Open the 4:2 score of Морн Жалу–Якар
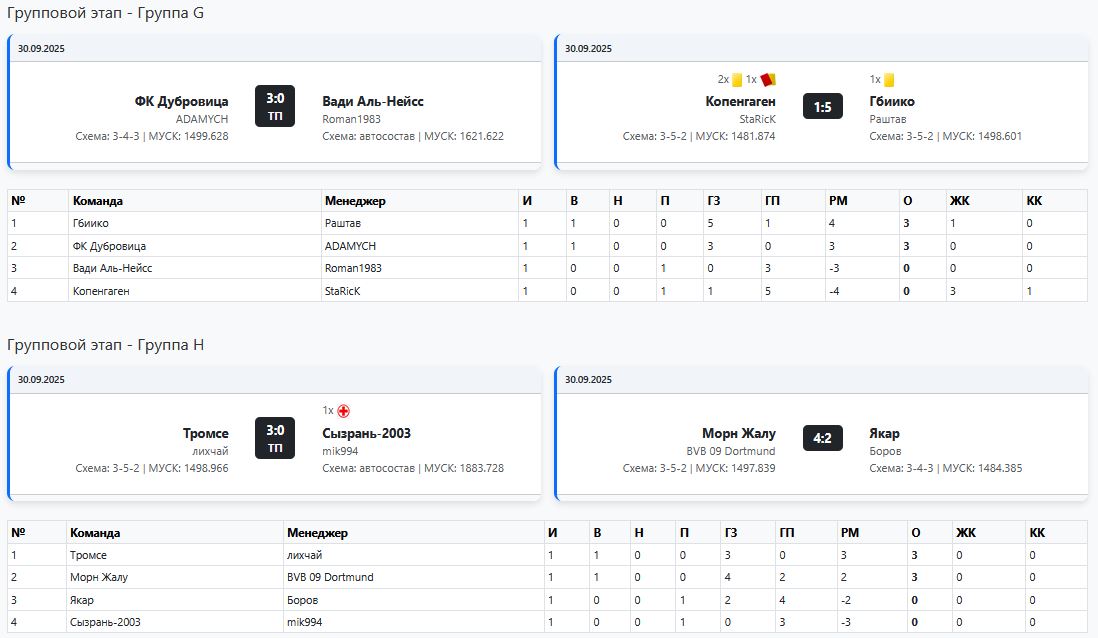This screenshot has height=638, width=1098. click(x=822, y=438)
